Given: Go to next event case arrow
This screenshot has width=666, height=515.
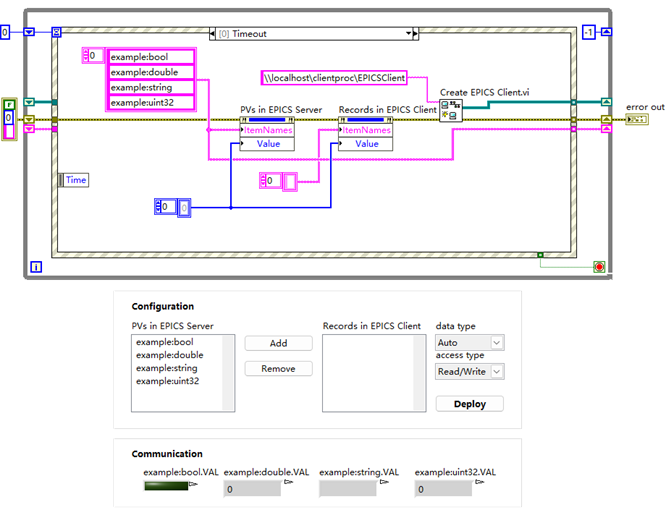Looking at the screenshot, I should [416, 34].
